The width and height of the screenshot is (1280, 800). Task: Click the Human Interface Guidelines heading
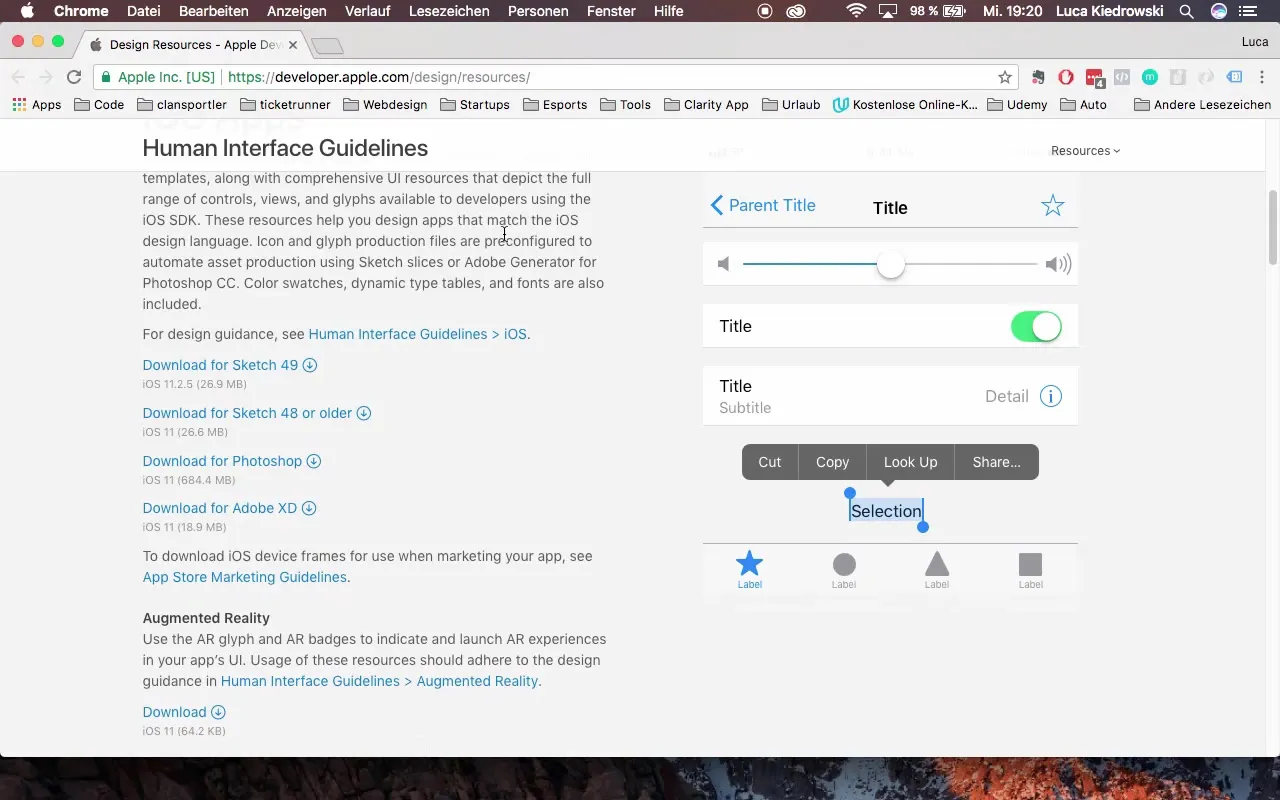[285, 148]
